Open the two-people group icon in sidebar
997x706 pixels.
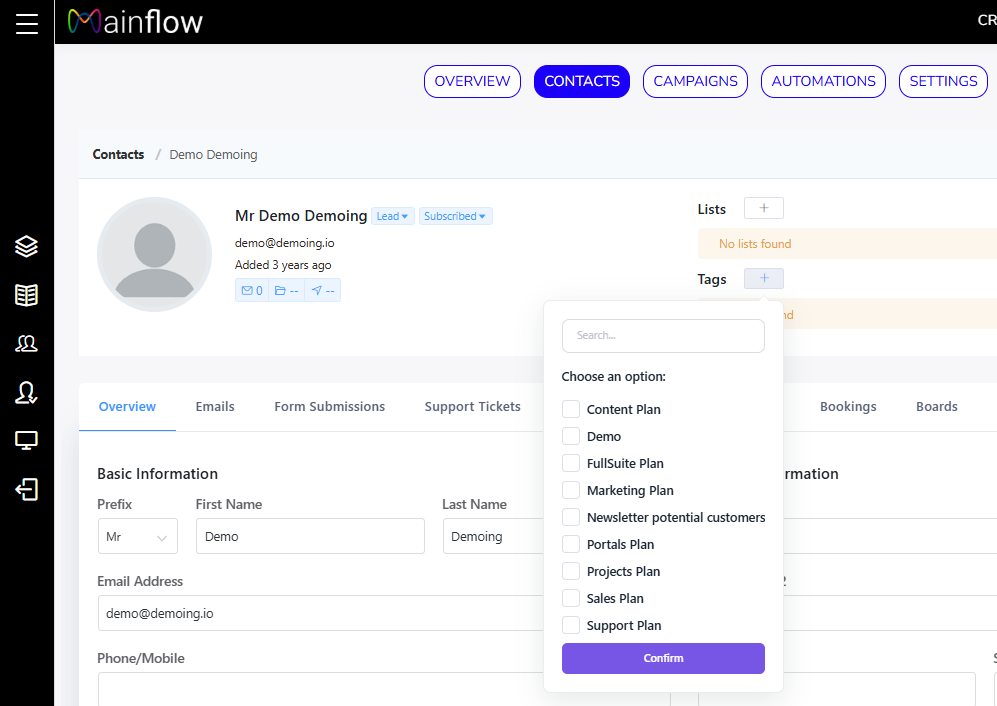[27, 344]
